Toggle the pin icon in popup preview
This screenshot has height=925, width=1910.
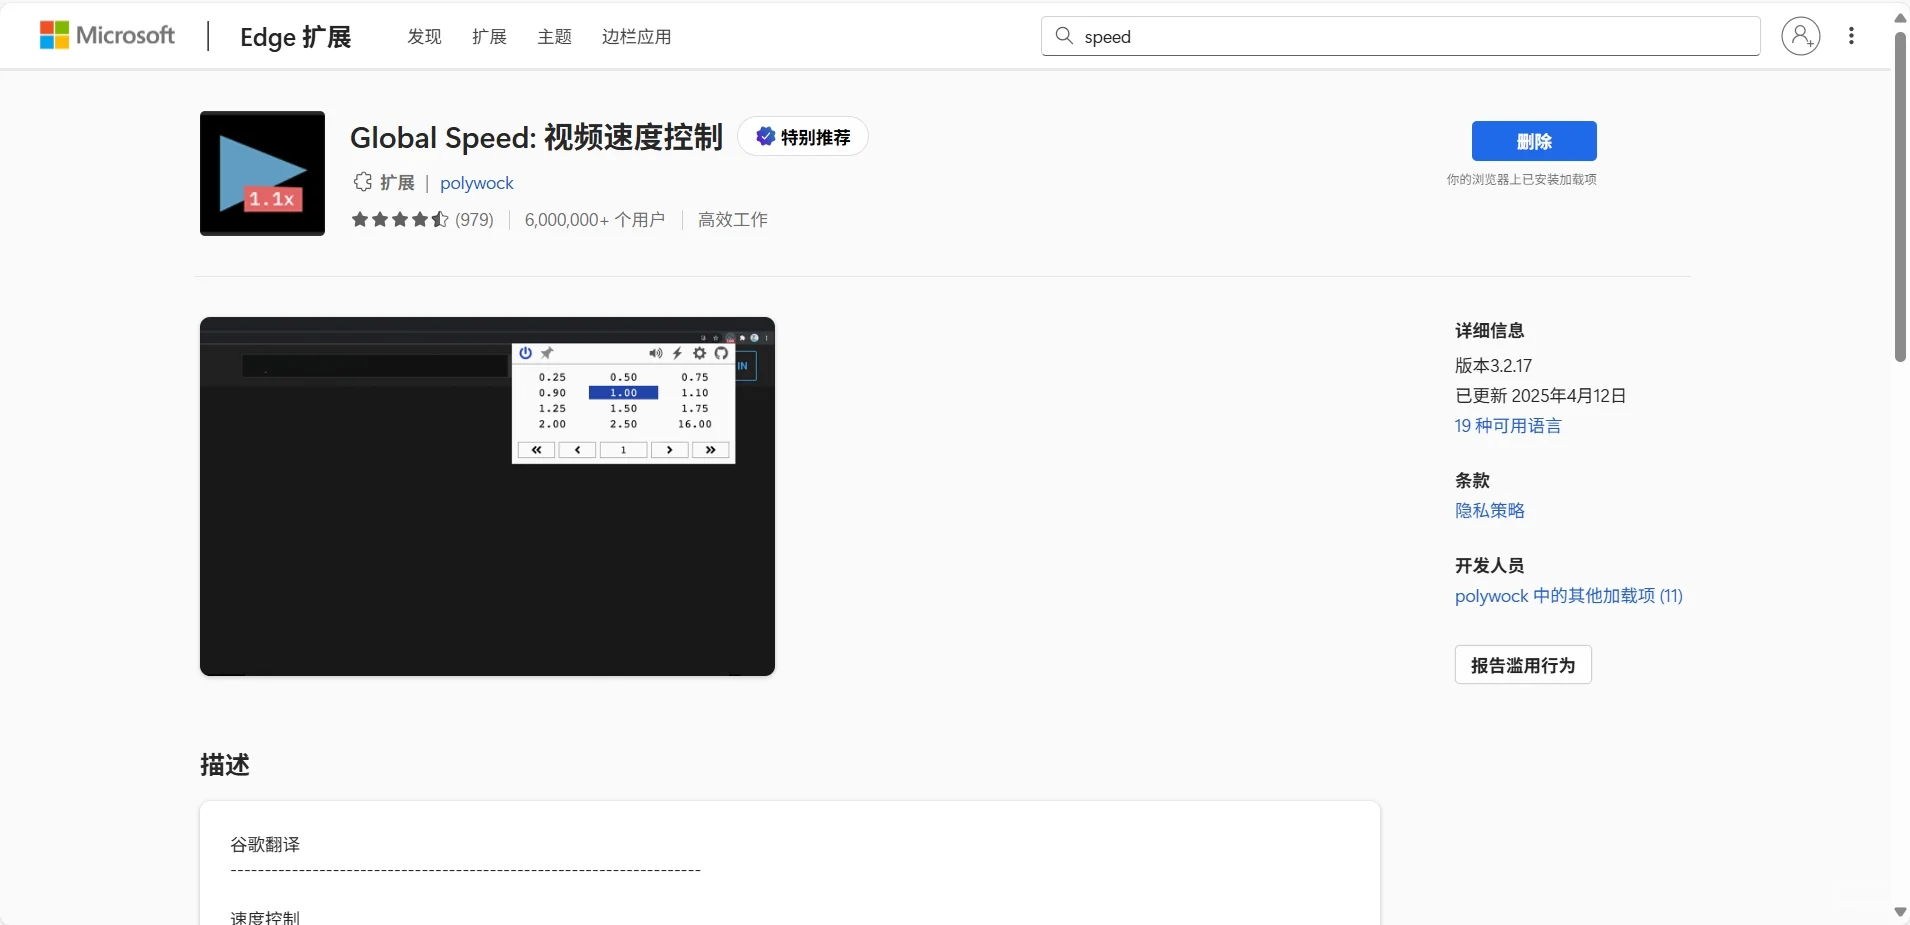[x=547, y=353]
